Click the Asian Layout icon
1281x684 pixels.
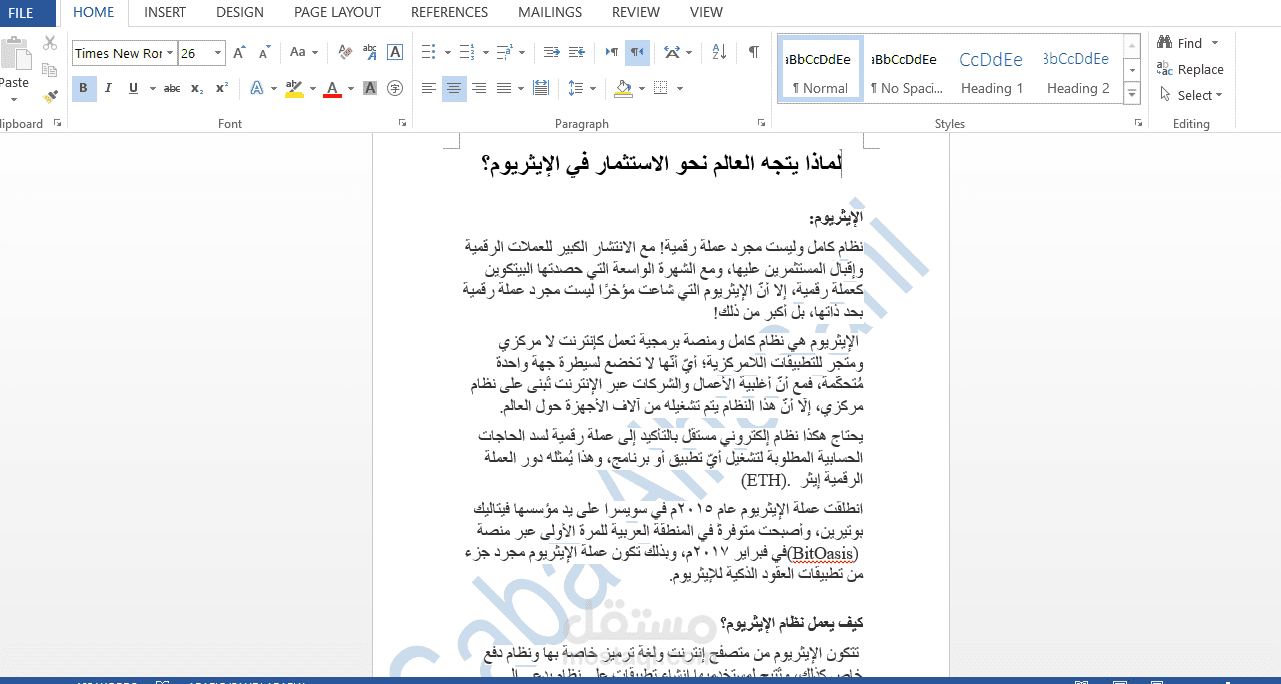point(672,52)
